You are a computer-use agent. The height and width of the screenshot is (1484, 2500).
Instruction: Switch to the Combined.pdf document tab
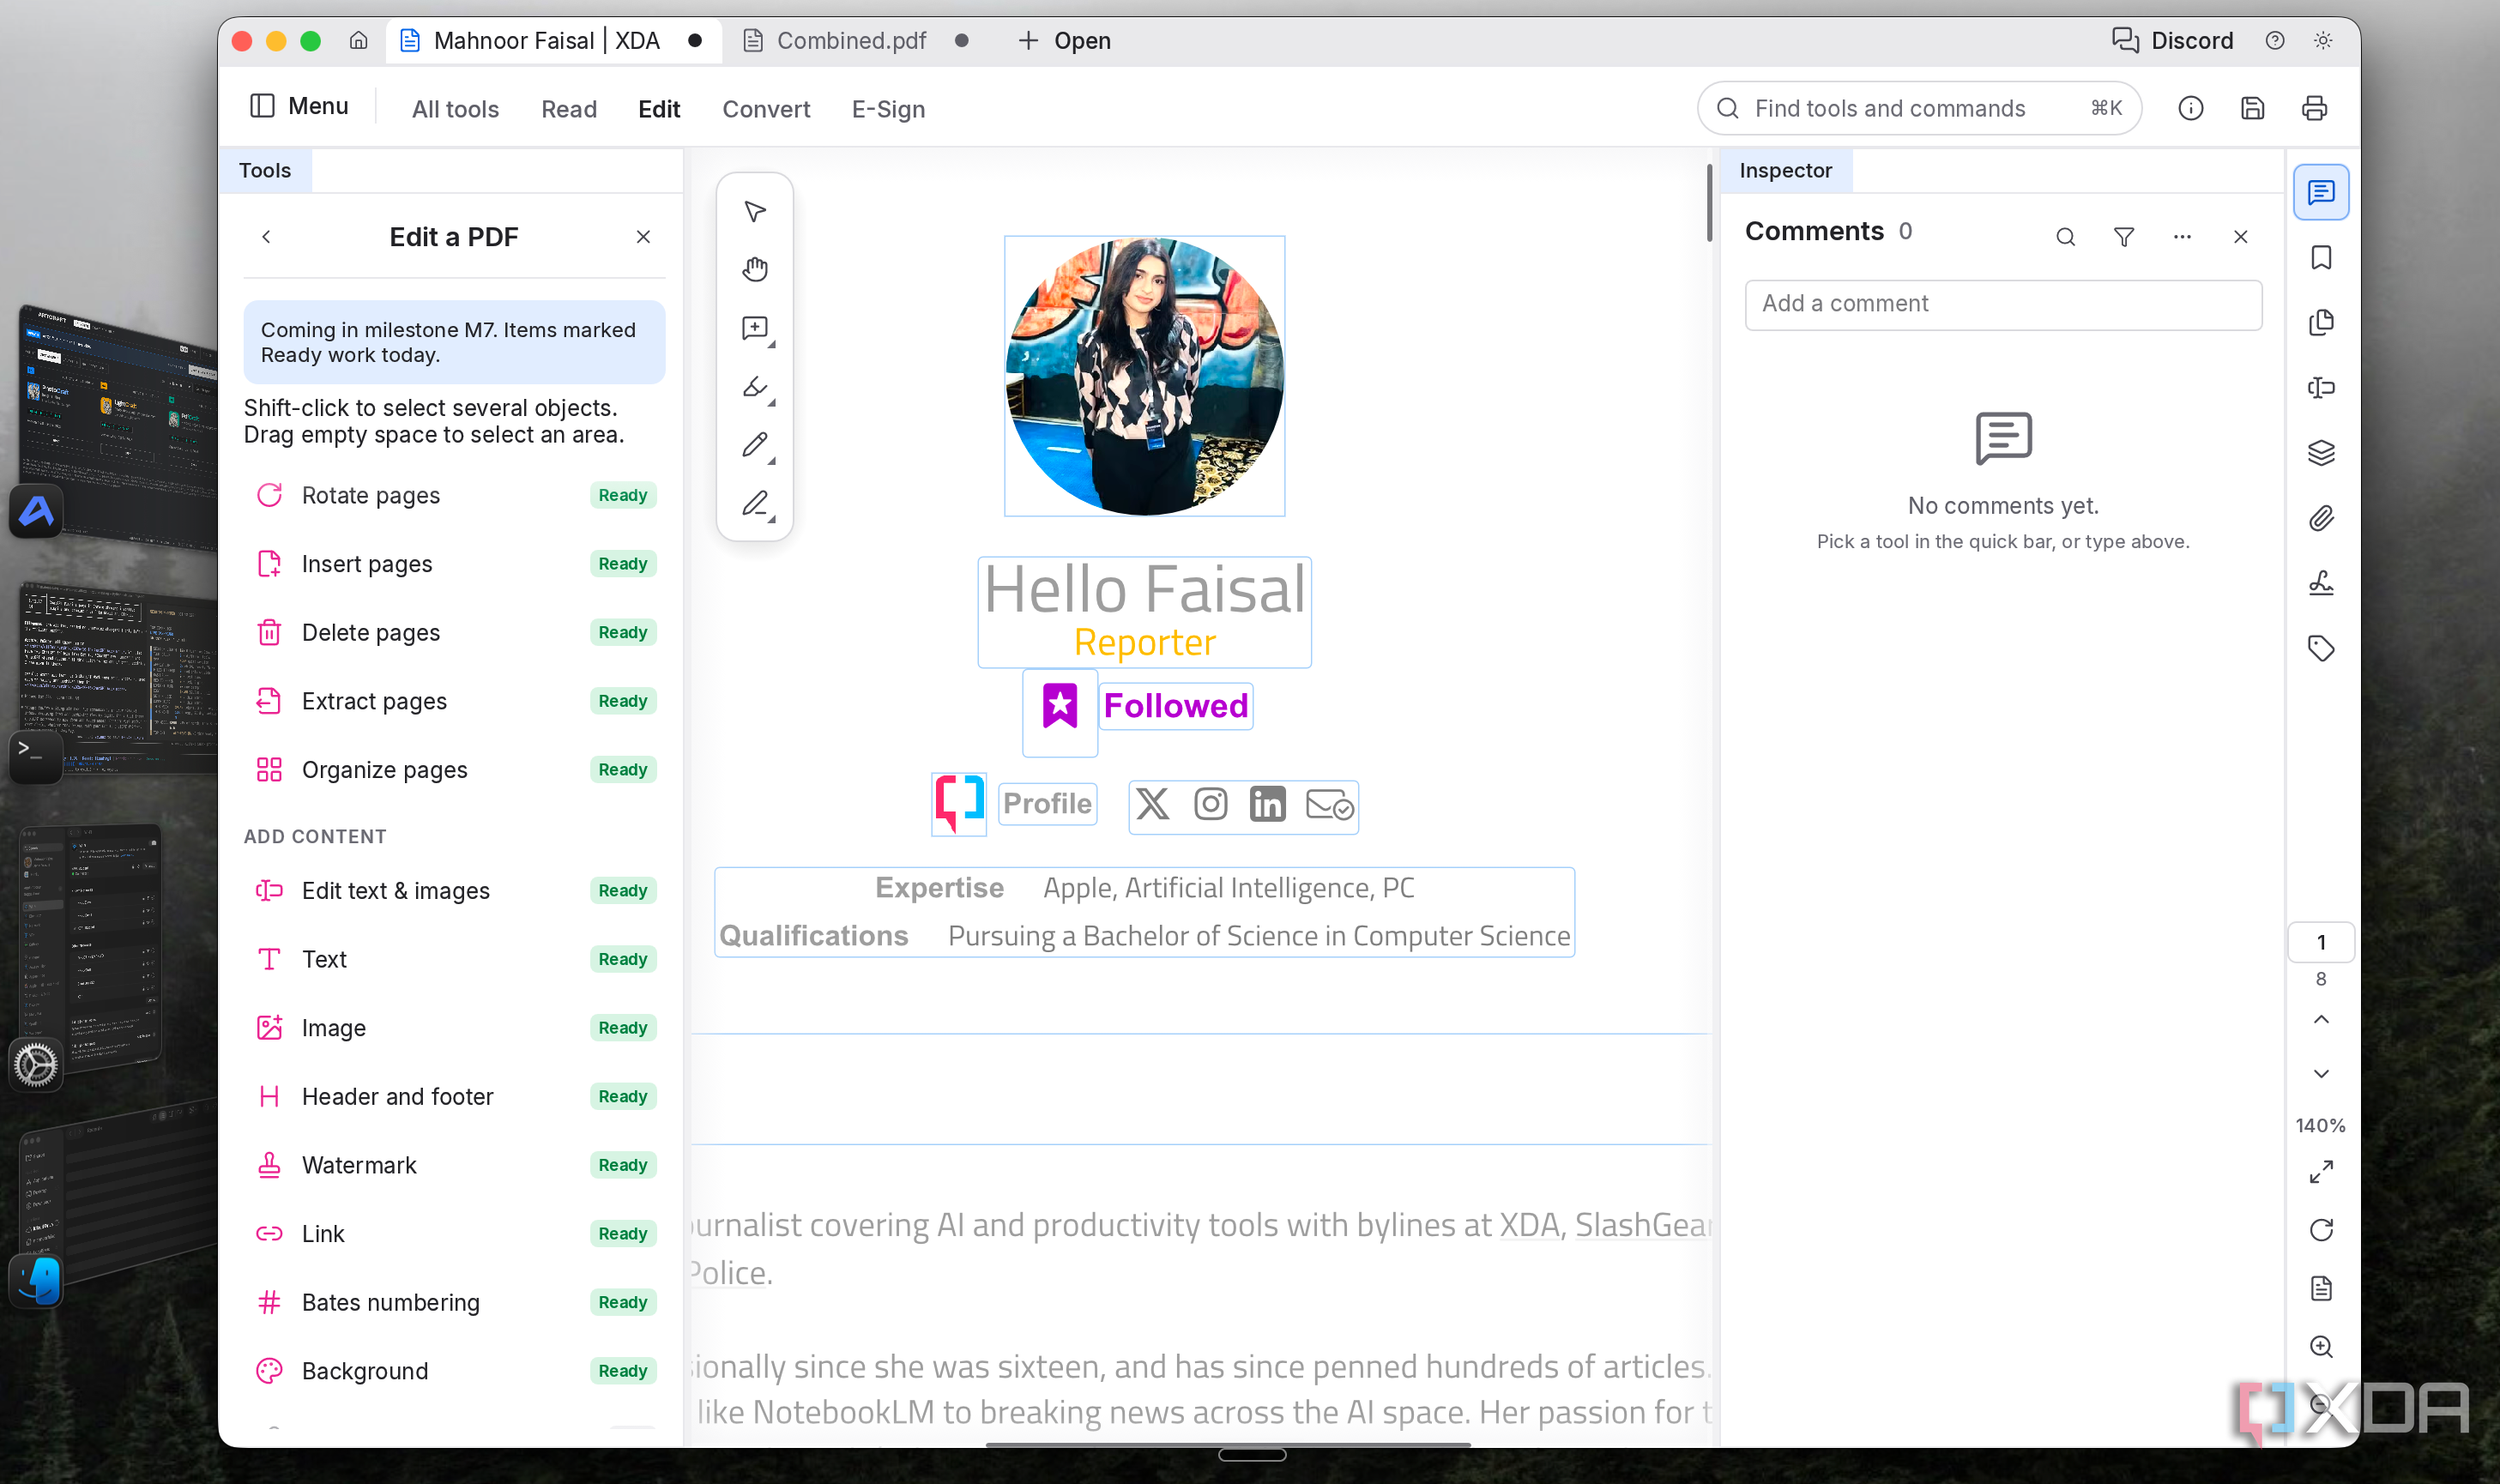pyautogui.click(x=851, y=40)
